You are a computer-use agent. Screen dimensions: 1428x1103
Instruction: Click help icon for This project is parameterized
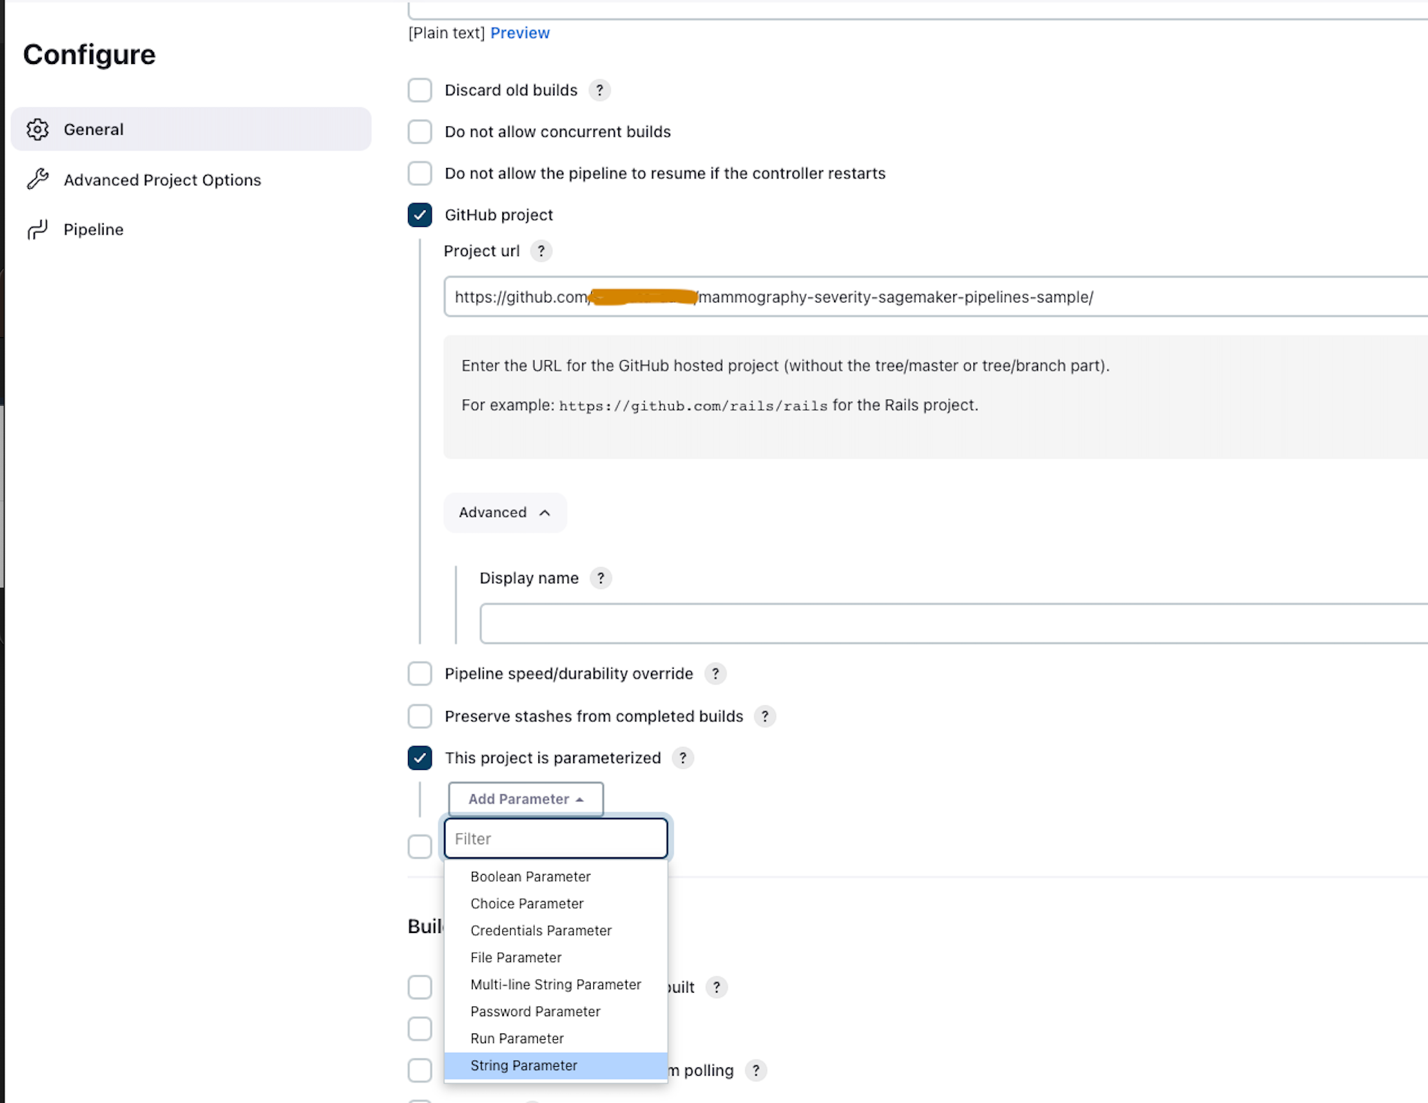tap(683, 758)
